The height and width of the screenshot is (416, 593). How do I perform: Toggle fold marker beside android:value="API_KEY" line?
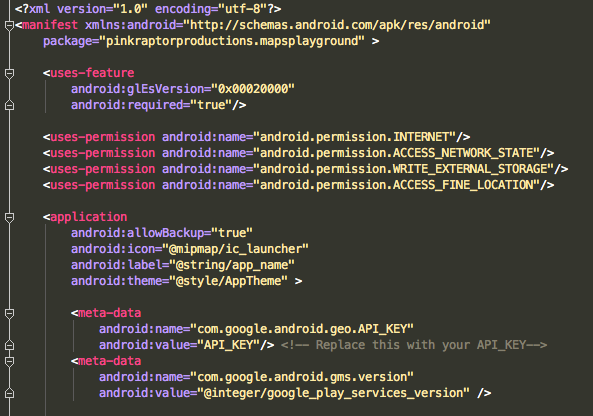click(9, 345)
